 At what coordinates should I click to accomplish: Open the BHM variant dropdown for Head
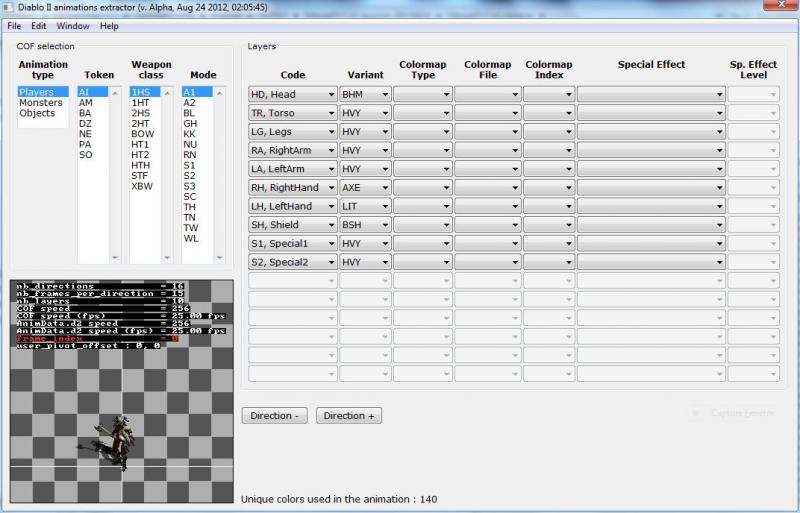365,94
